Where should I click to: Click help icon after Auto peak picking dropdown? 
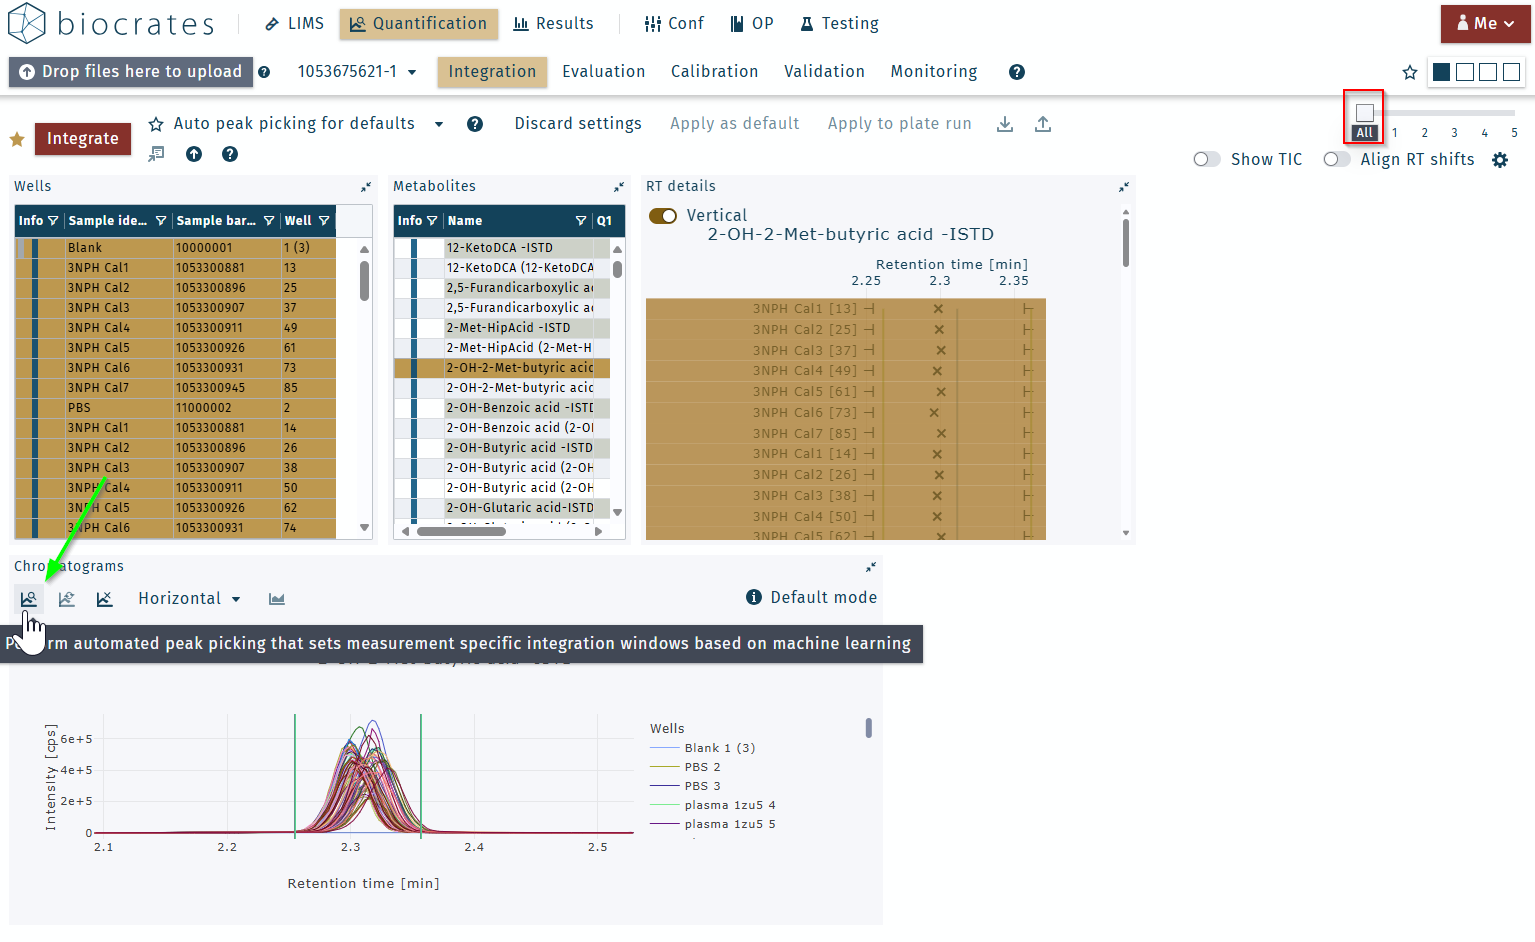tap(475, 124)
